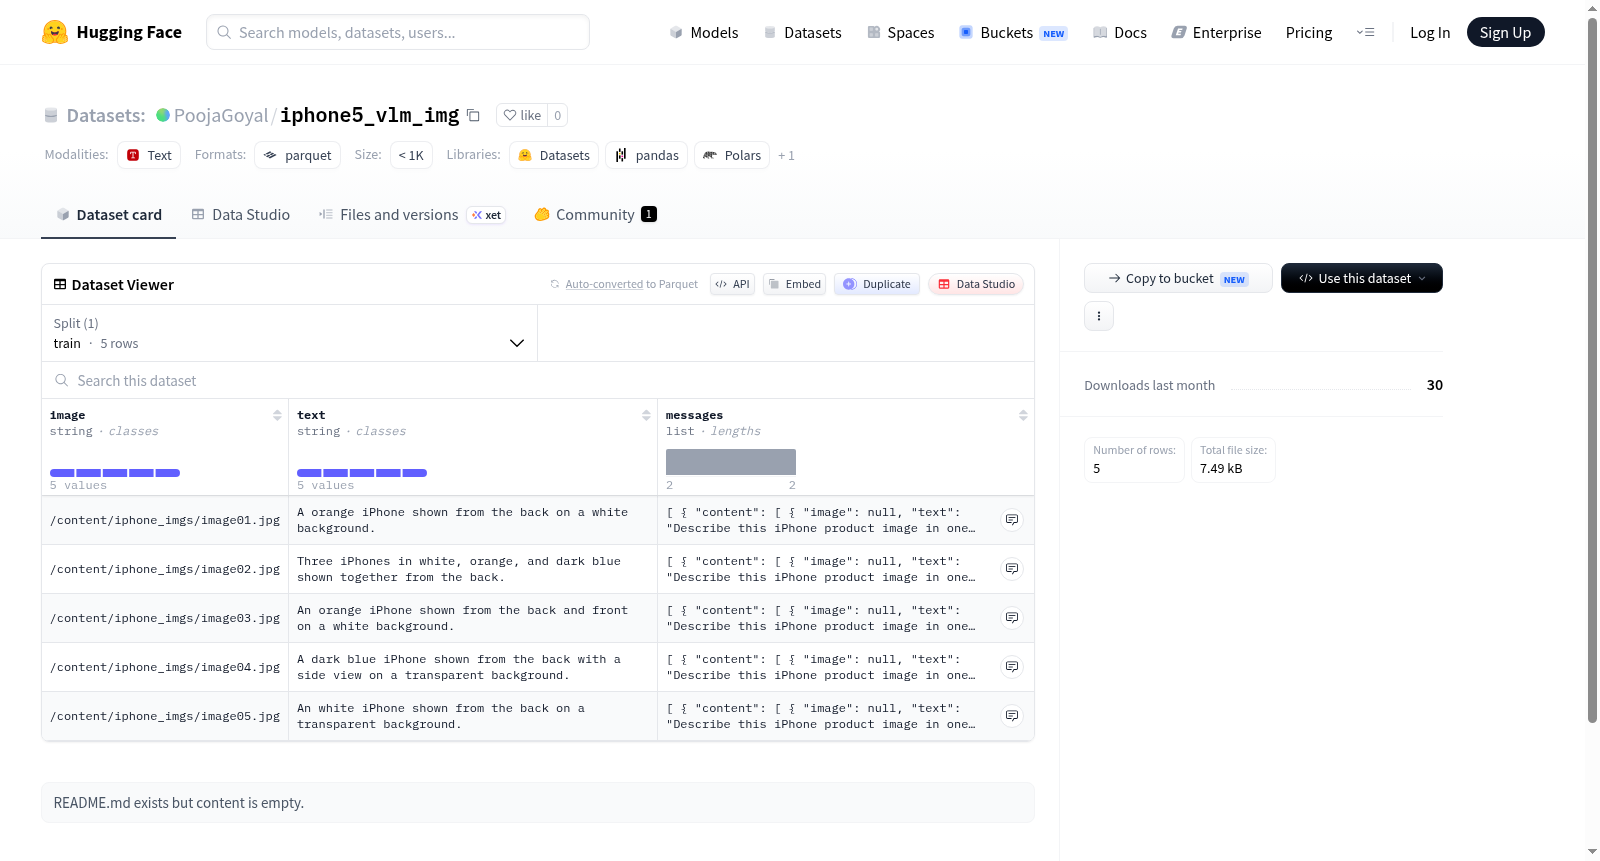Open the iphone5_vlm_img dataset title link
Screen dimensions: 1600x861
pos(370,115)
